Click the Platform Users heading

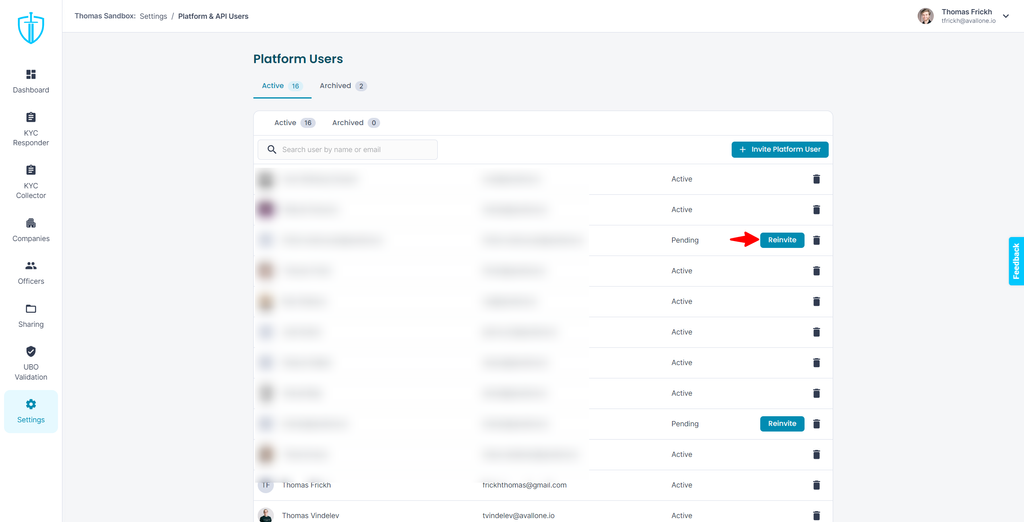pos(298,59)
